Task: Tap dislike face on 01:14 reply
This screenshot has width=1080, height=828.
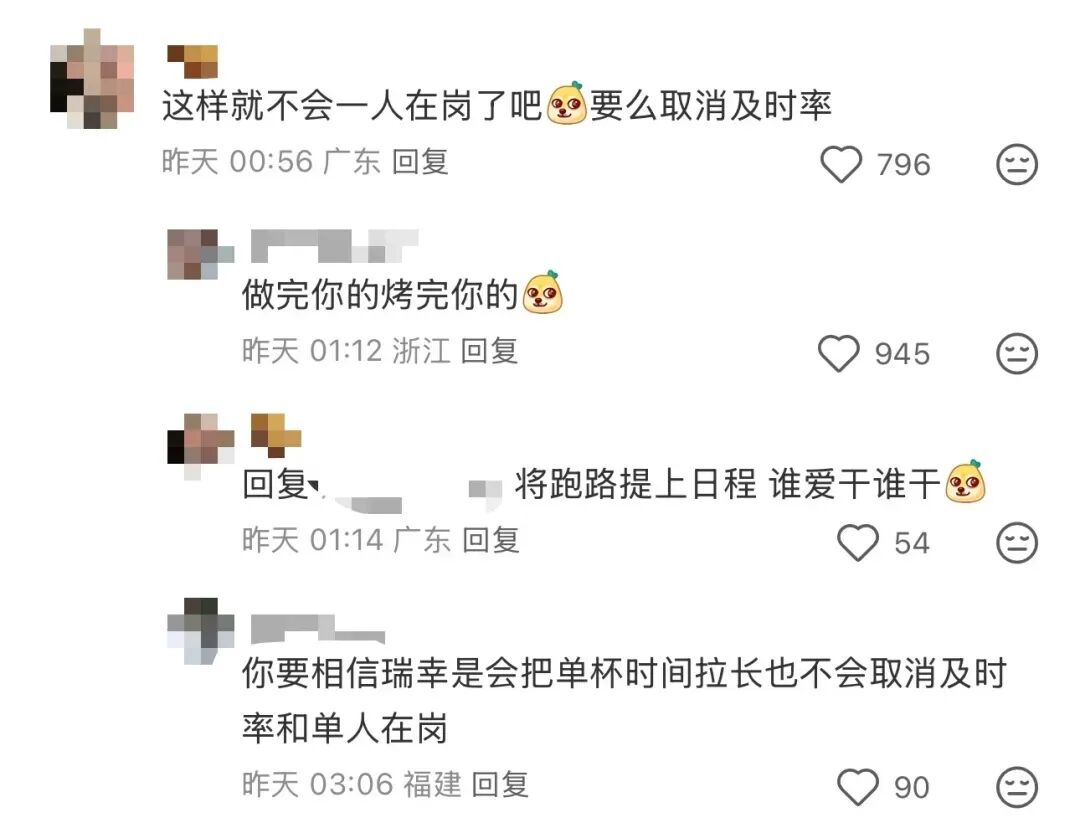Action: pos(1017,542)
